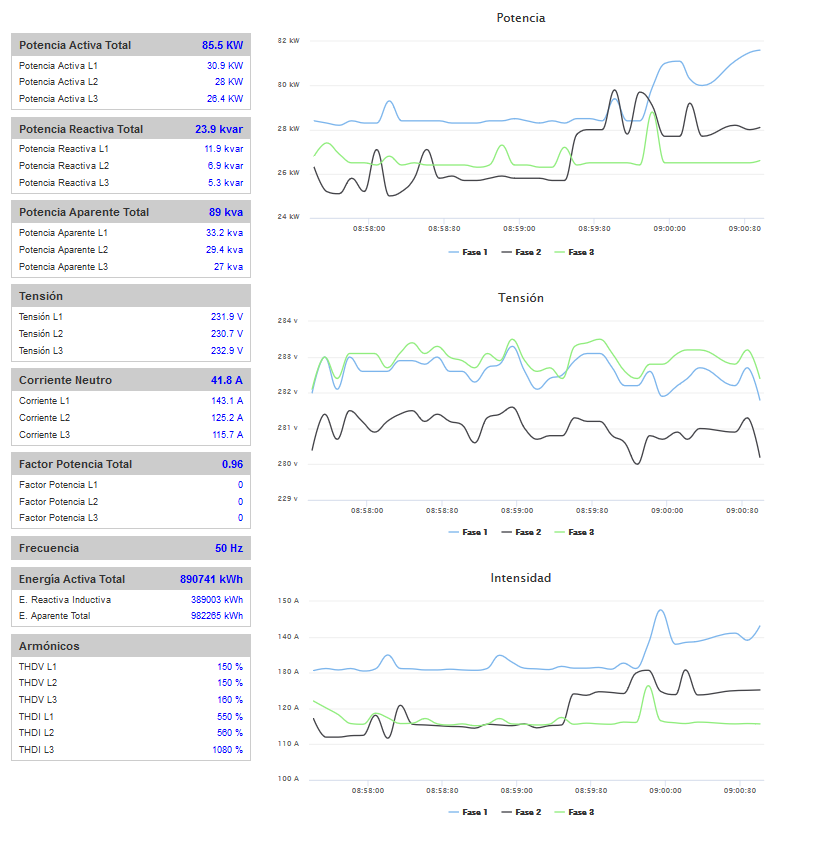Screen dimensions: 816x841
Task: Select the Potencia Reactiva Total header
Action: (x=130, y=129)
